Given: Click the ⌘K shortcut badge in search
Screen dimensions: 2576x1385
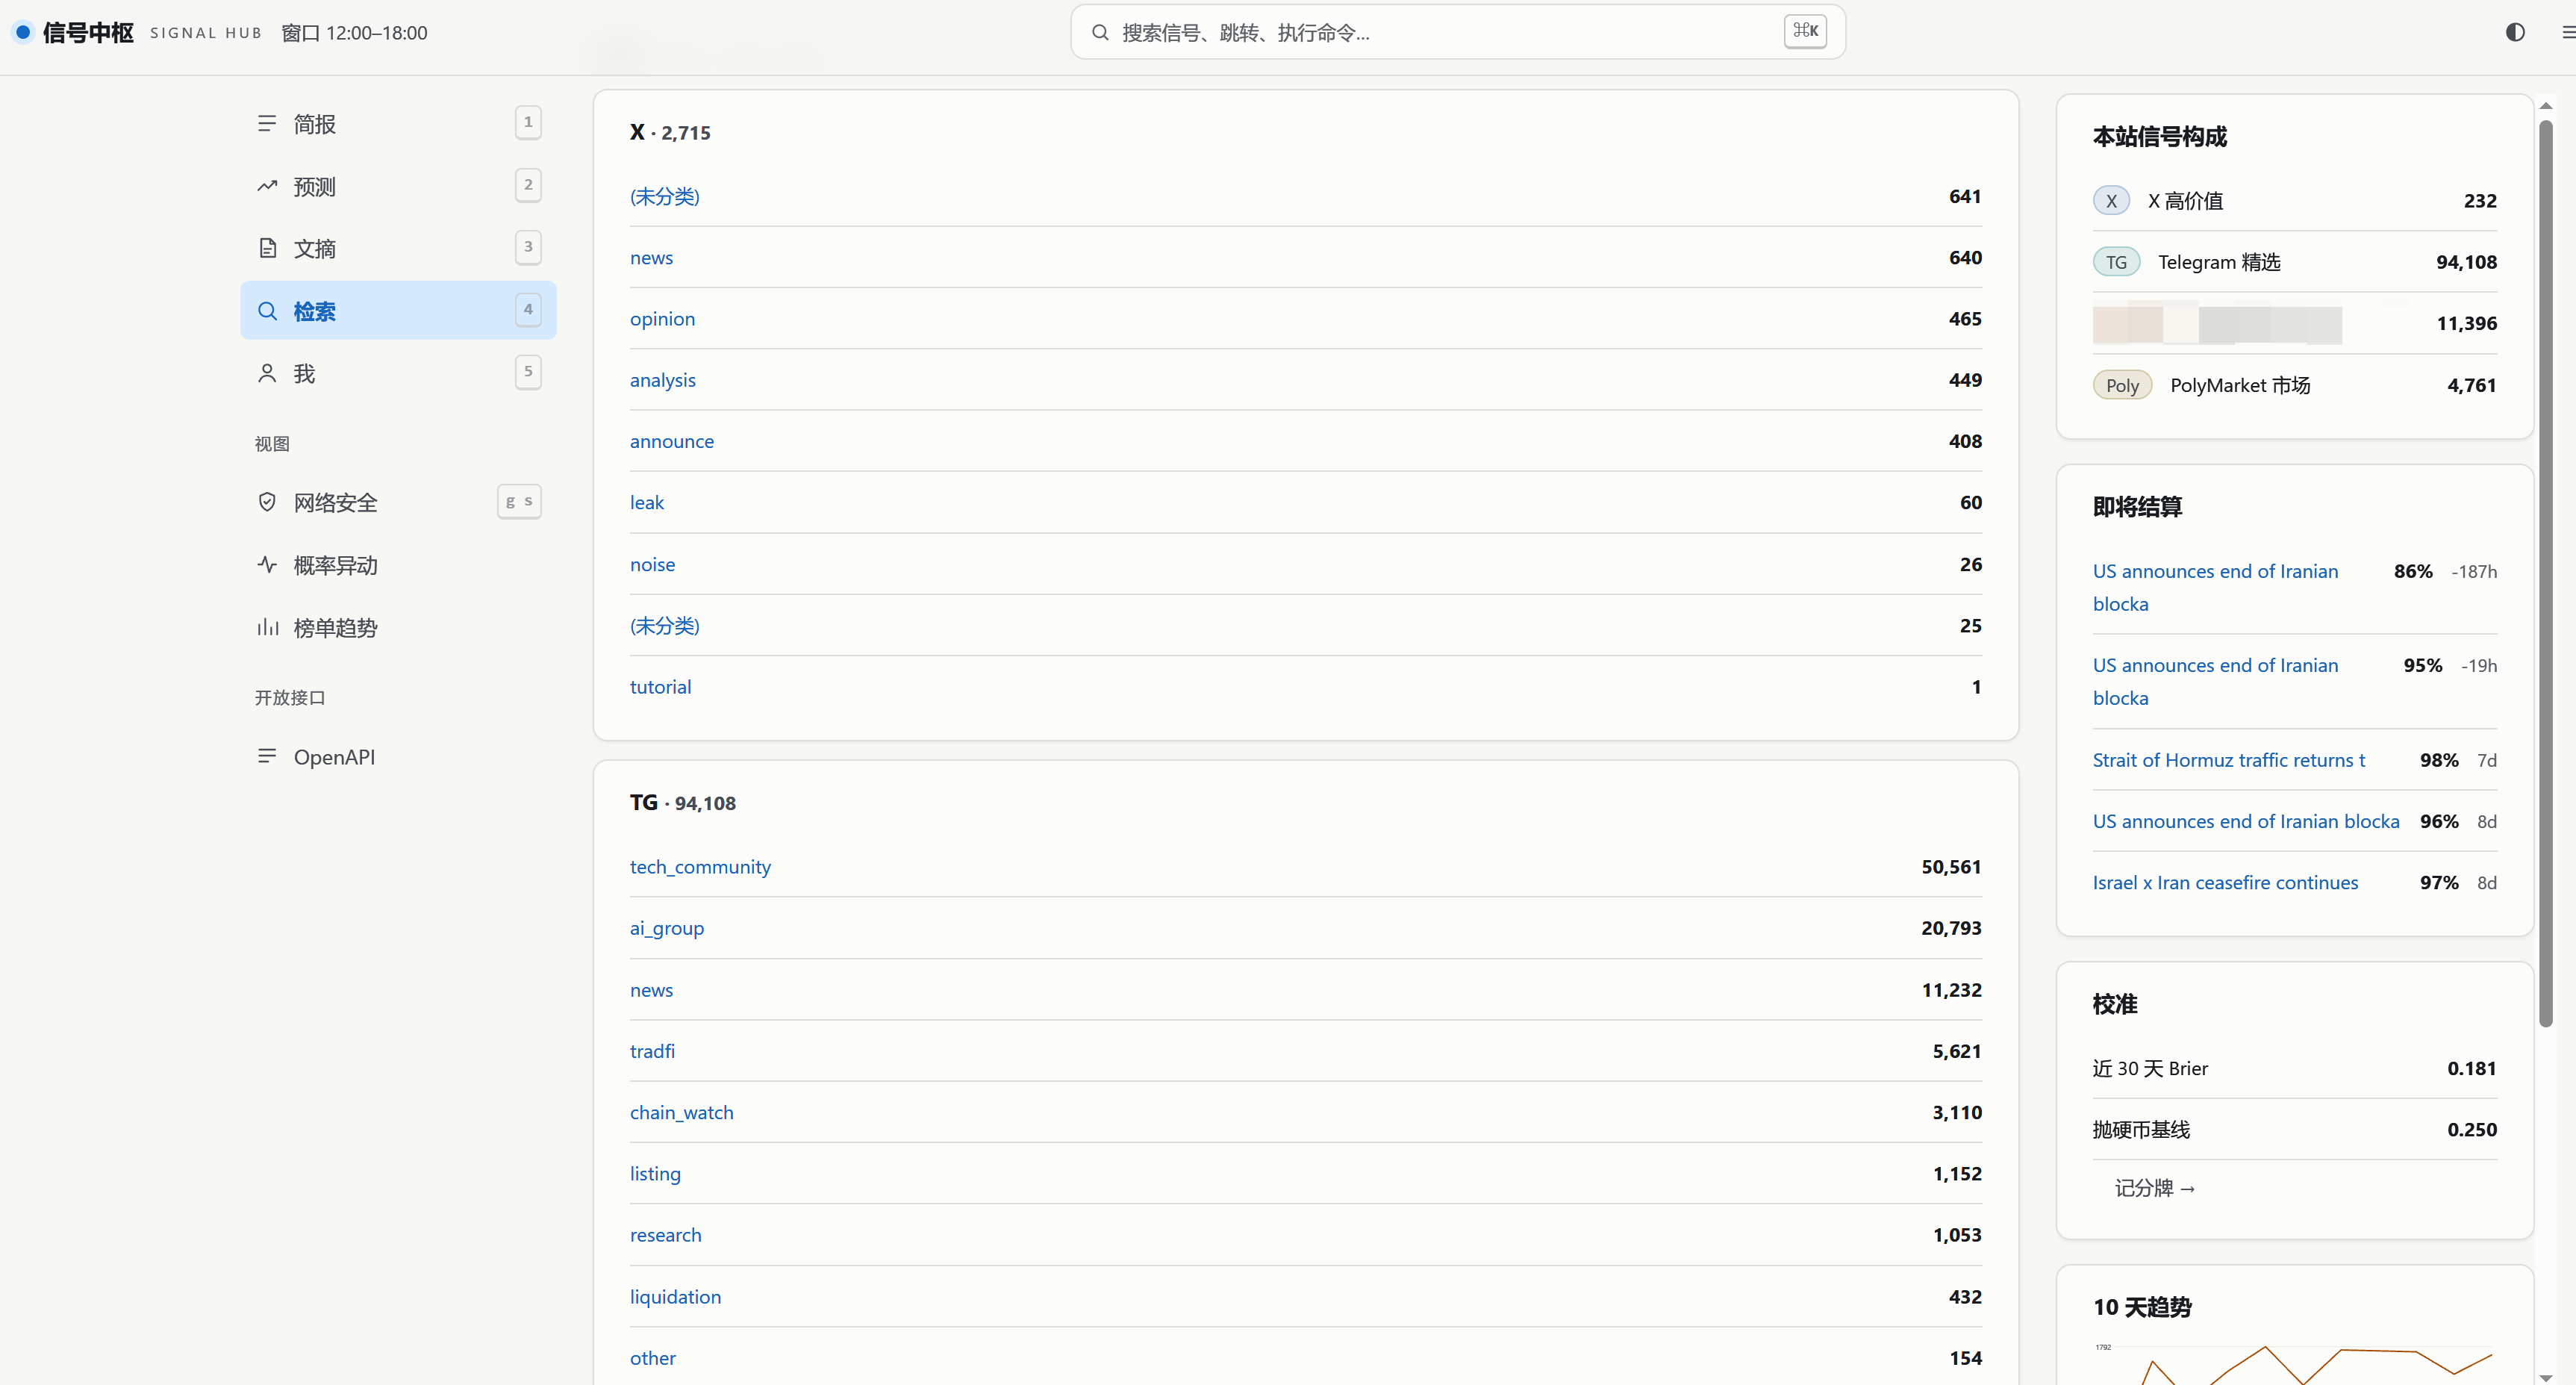Looking at the screenshot, I should coord(1805,31).
